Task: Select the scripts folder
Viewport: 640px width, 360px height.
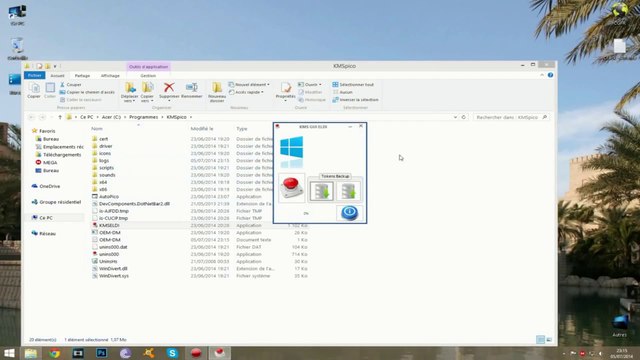Action: [103, 168]
